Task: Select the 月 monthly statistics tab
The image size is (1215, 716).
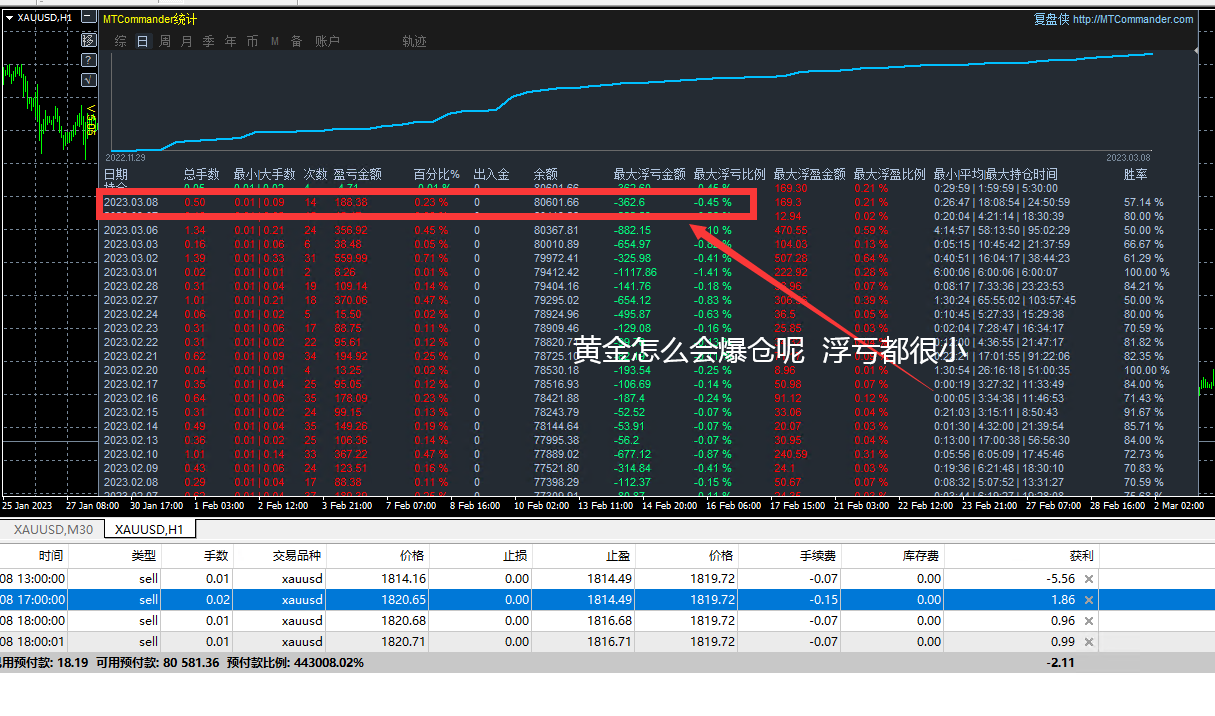Action: (187, 41)
